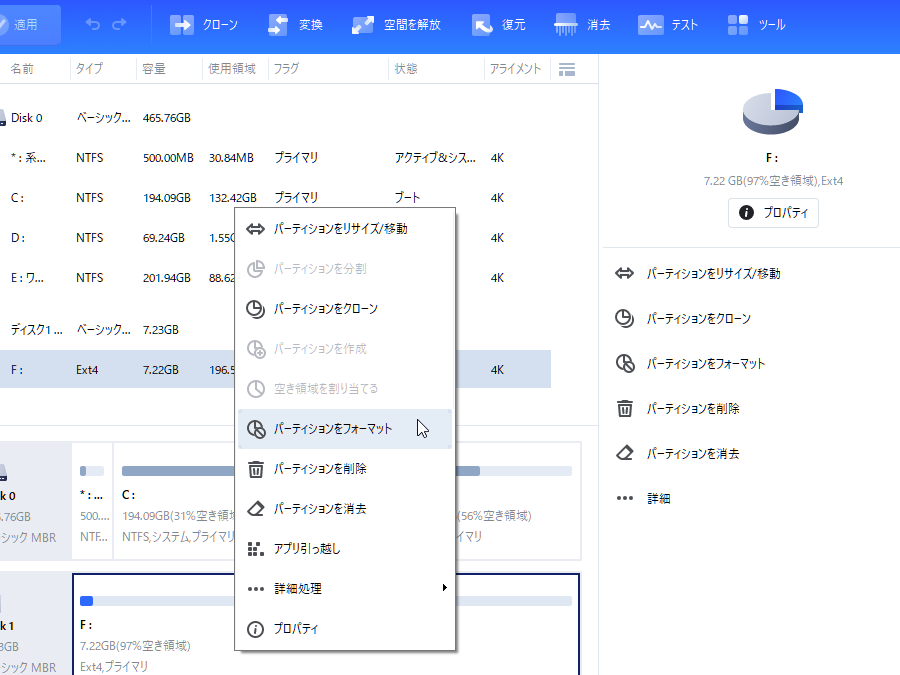Viewport: 900px width, 675px height.
Task: Click the クローン icon in top toolbar
Action: [x=182, y=25]
